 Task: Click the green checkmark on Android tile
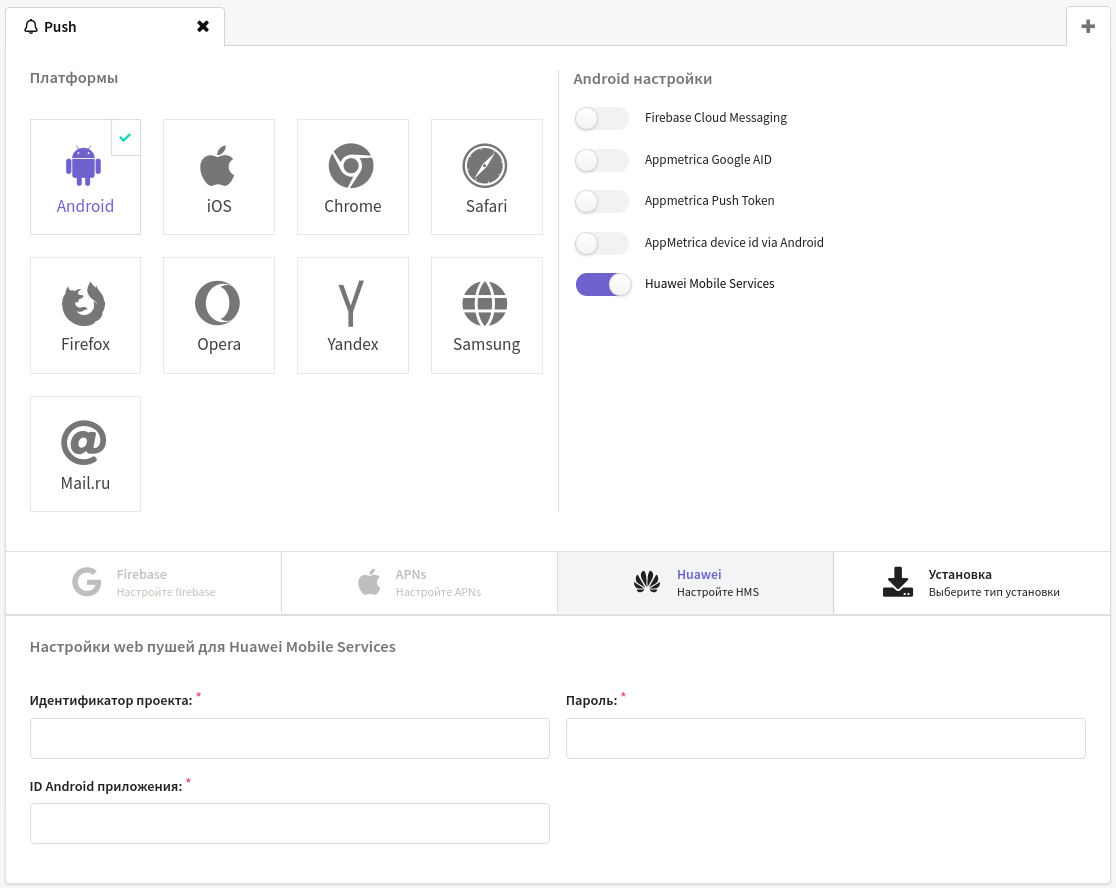[125, 137]
